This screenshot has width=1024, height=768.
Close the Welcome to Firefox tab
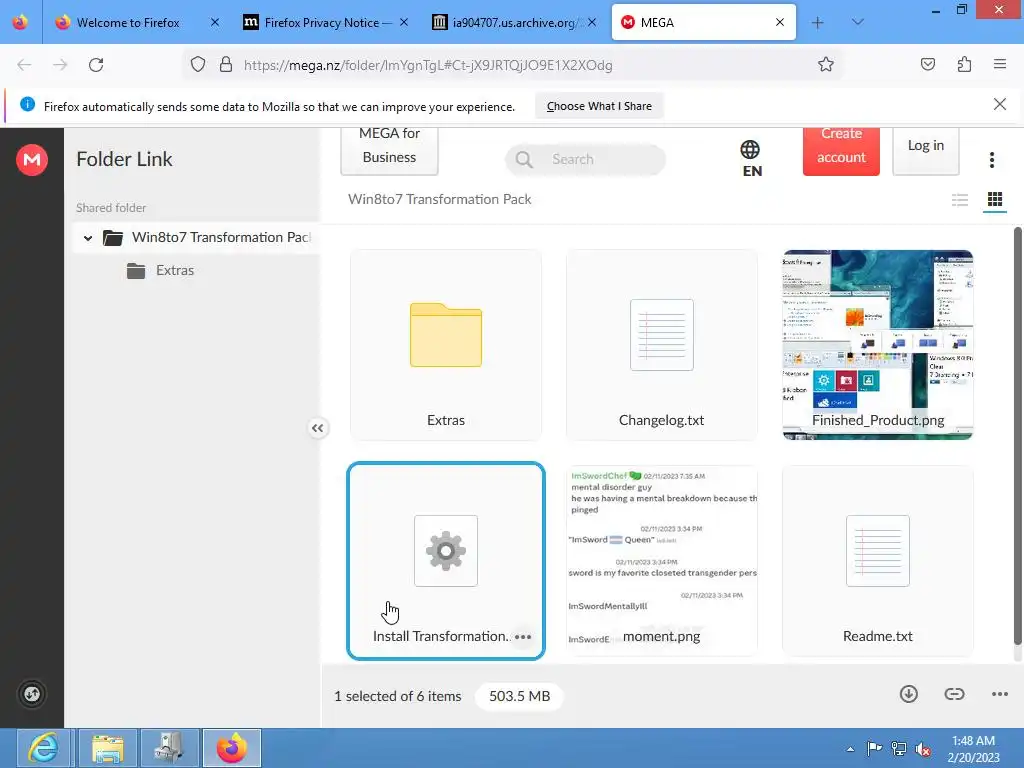pyautogui.click(x=215, y=23)
